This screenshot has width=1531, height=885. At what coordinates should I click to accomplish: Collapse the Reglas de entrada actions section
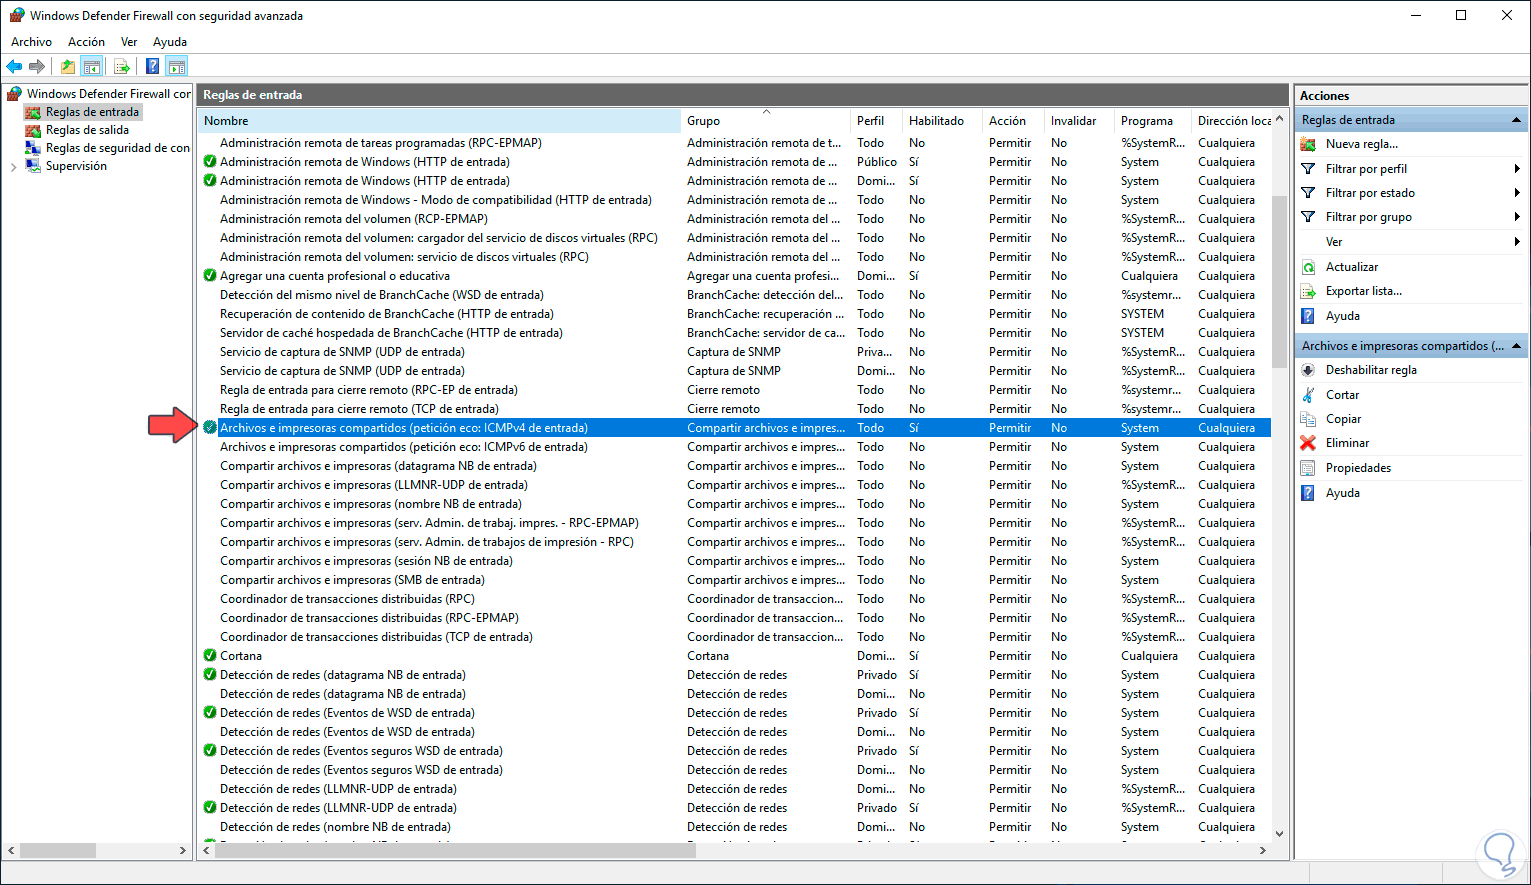tap(1516, 120)
